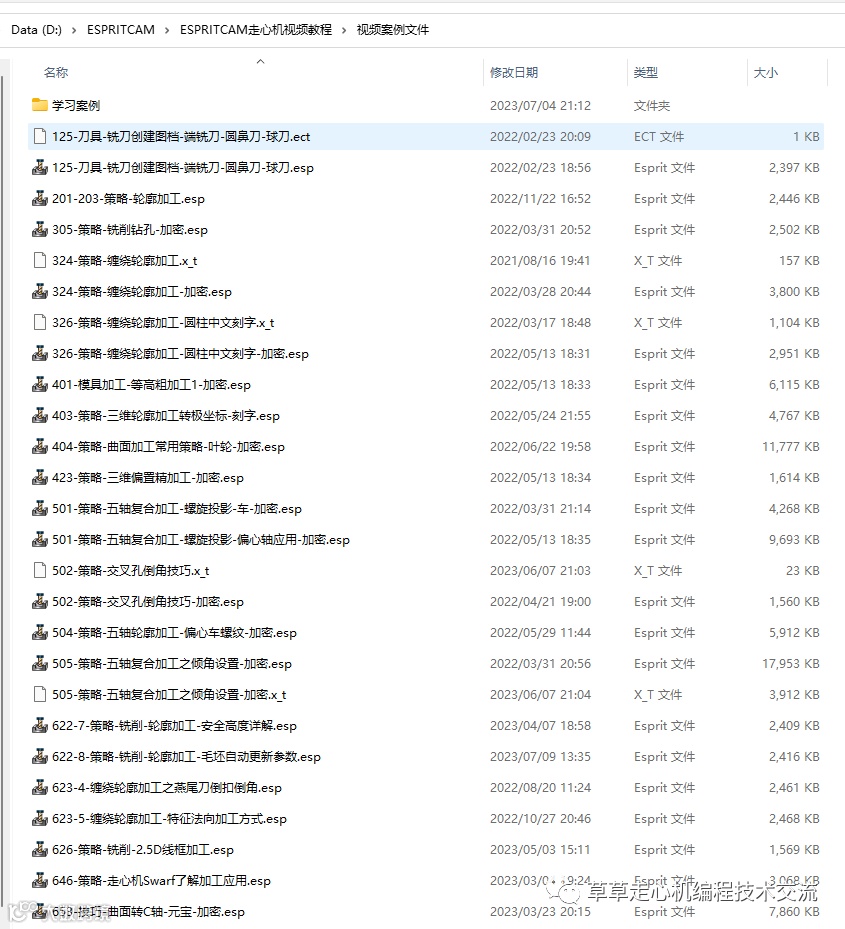Select file name 401-模具加工-等高粗加工1-加密.esp

click(x=151, y=385)
